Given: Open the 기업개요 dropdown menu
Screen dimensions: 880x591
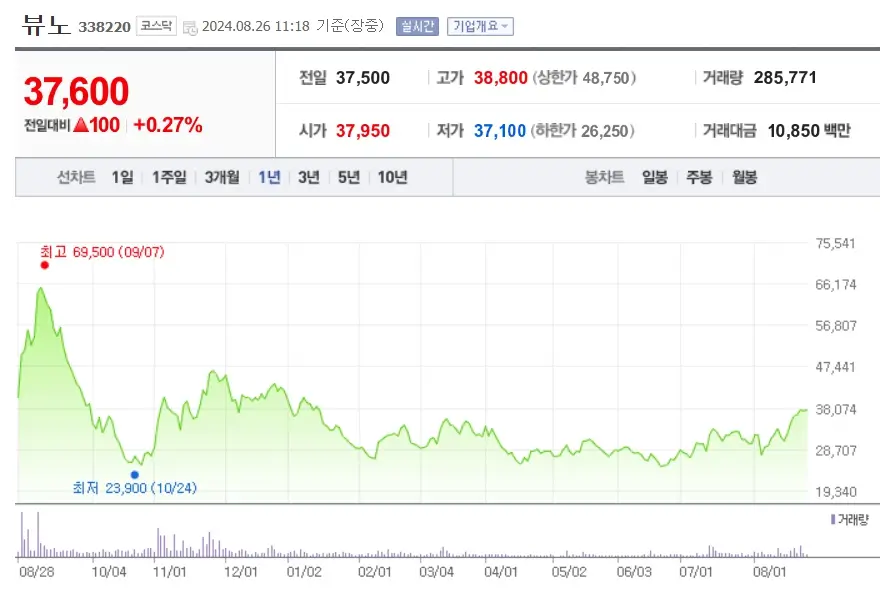Looking at the screenshot, I should 480,26.
